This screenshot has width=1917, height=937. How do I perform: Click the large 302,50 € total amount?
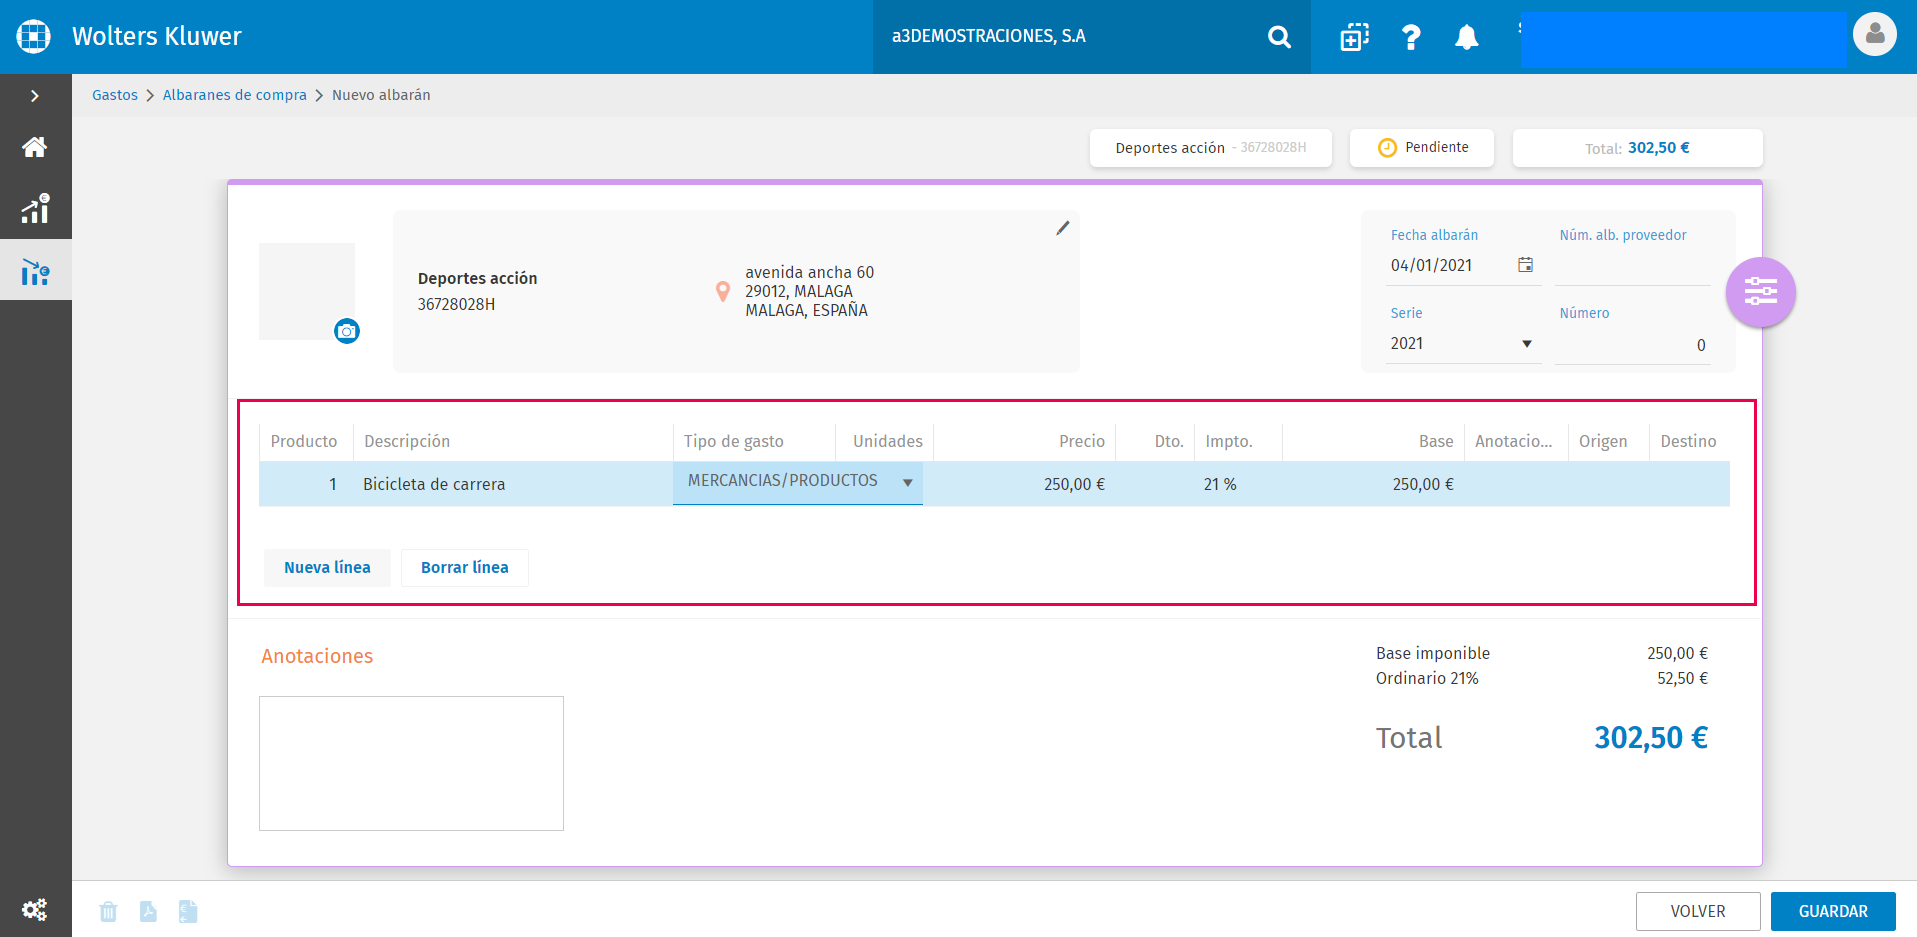pyautogui.click(x=1651, y=737)
